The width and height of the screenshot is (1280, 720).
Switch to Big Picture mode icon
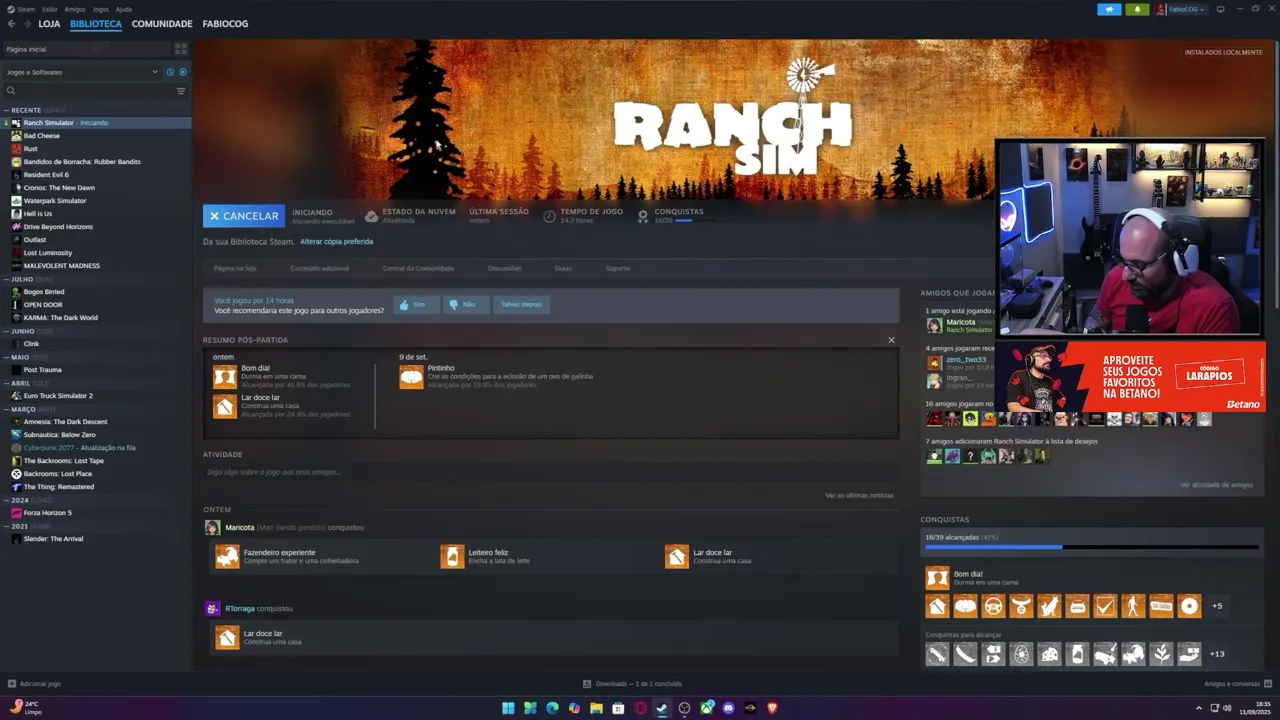tap(1220, 9)
